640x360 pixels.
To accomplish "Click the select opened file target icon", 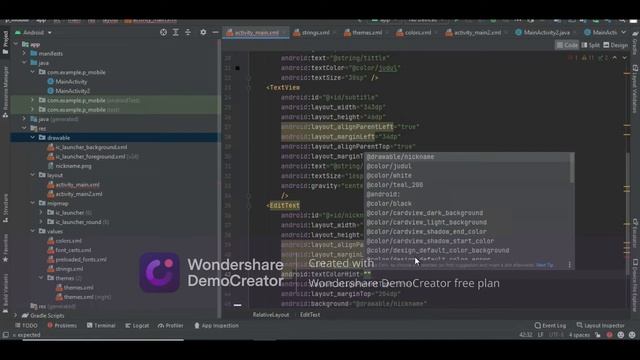I will pos(163,32).
